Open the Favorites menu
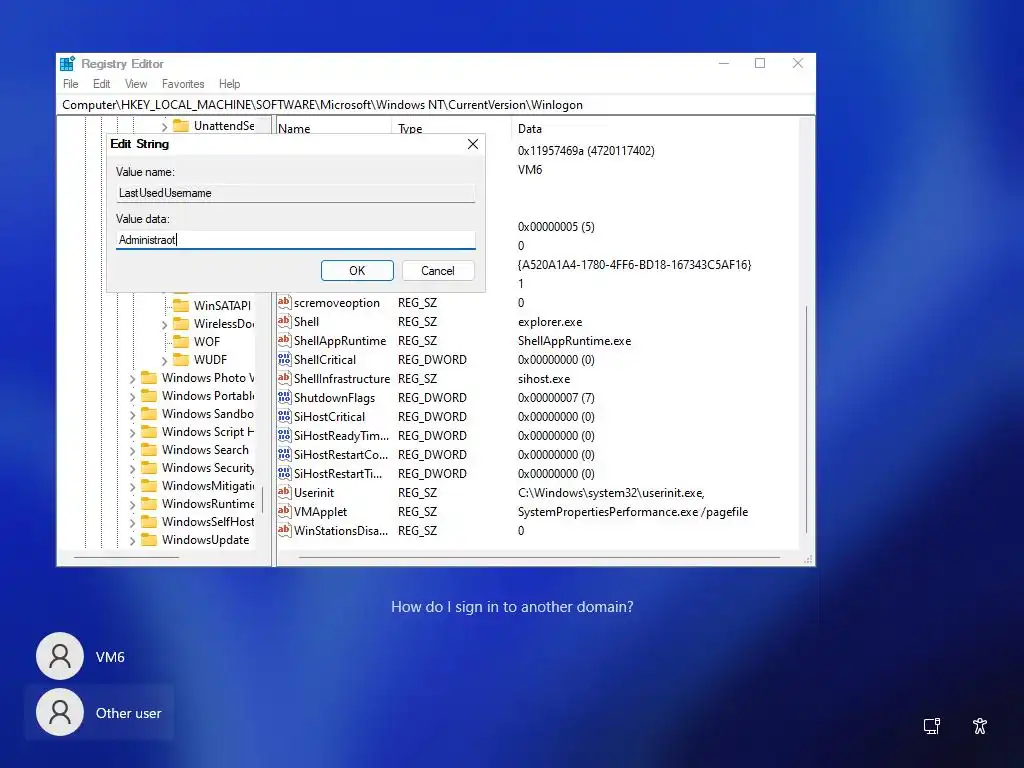The width and height of the screenshot is (1024, 768). pyautogui.click(x=183, y=84)
